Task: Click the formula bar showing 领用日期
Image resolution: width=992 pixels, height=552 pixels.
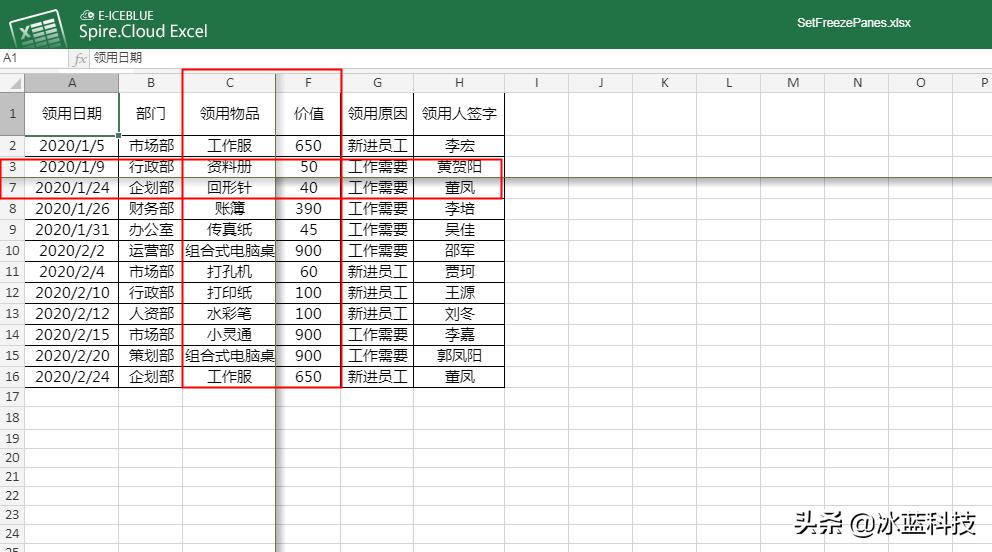Action: click(x=541, y=58)
